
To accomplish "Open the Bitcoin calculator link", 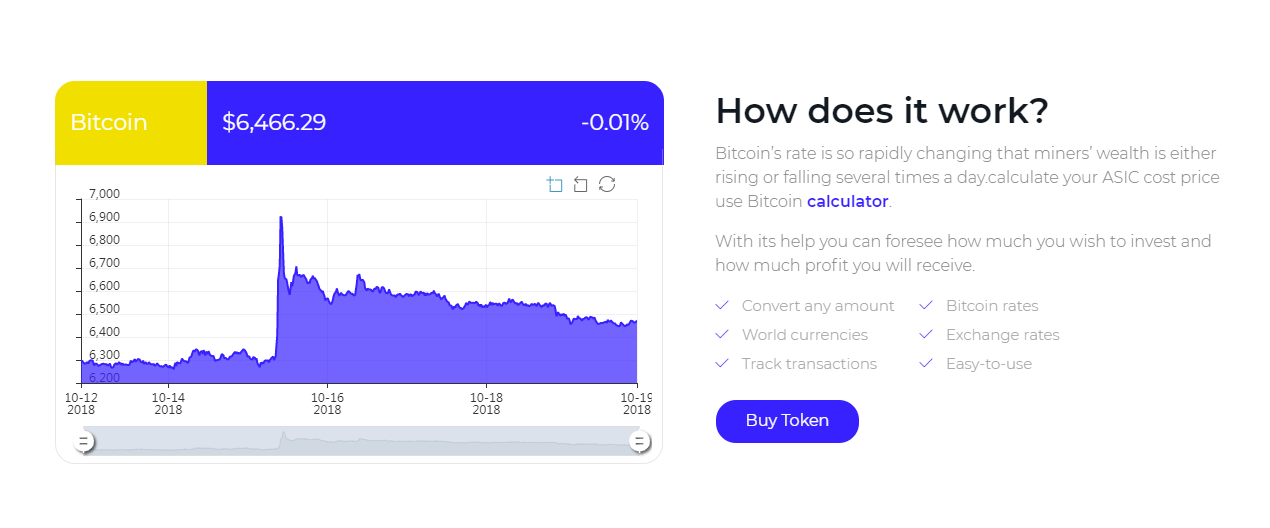I will tap(847, 201).
